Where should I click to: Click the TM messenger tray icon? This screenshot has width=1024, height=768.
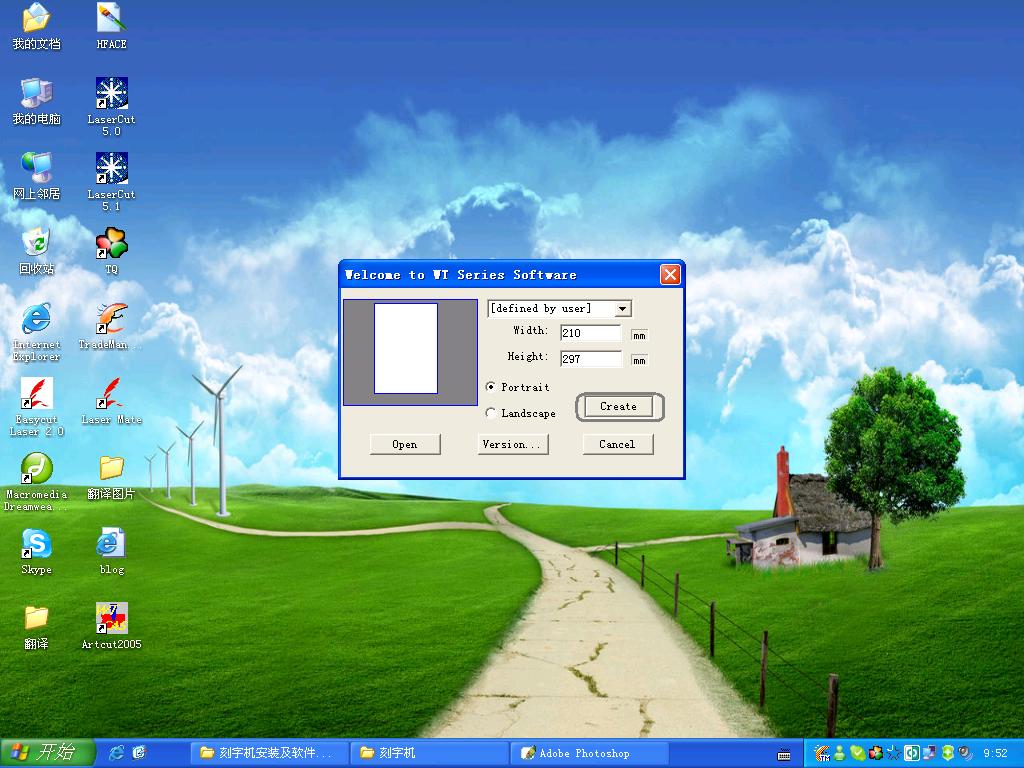822,753
